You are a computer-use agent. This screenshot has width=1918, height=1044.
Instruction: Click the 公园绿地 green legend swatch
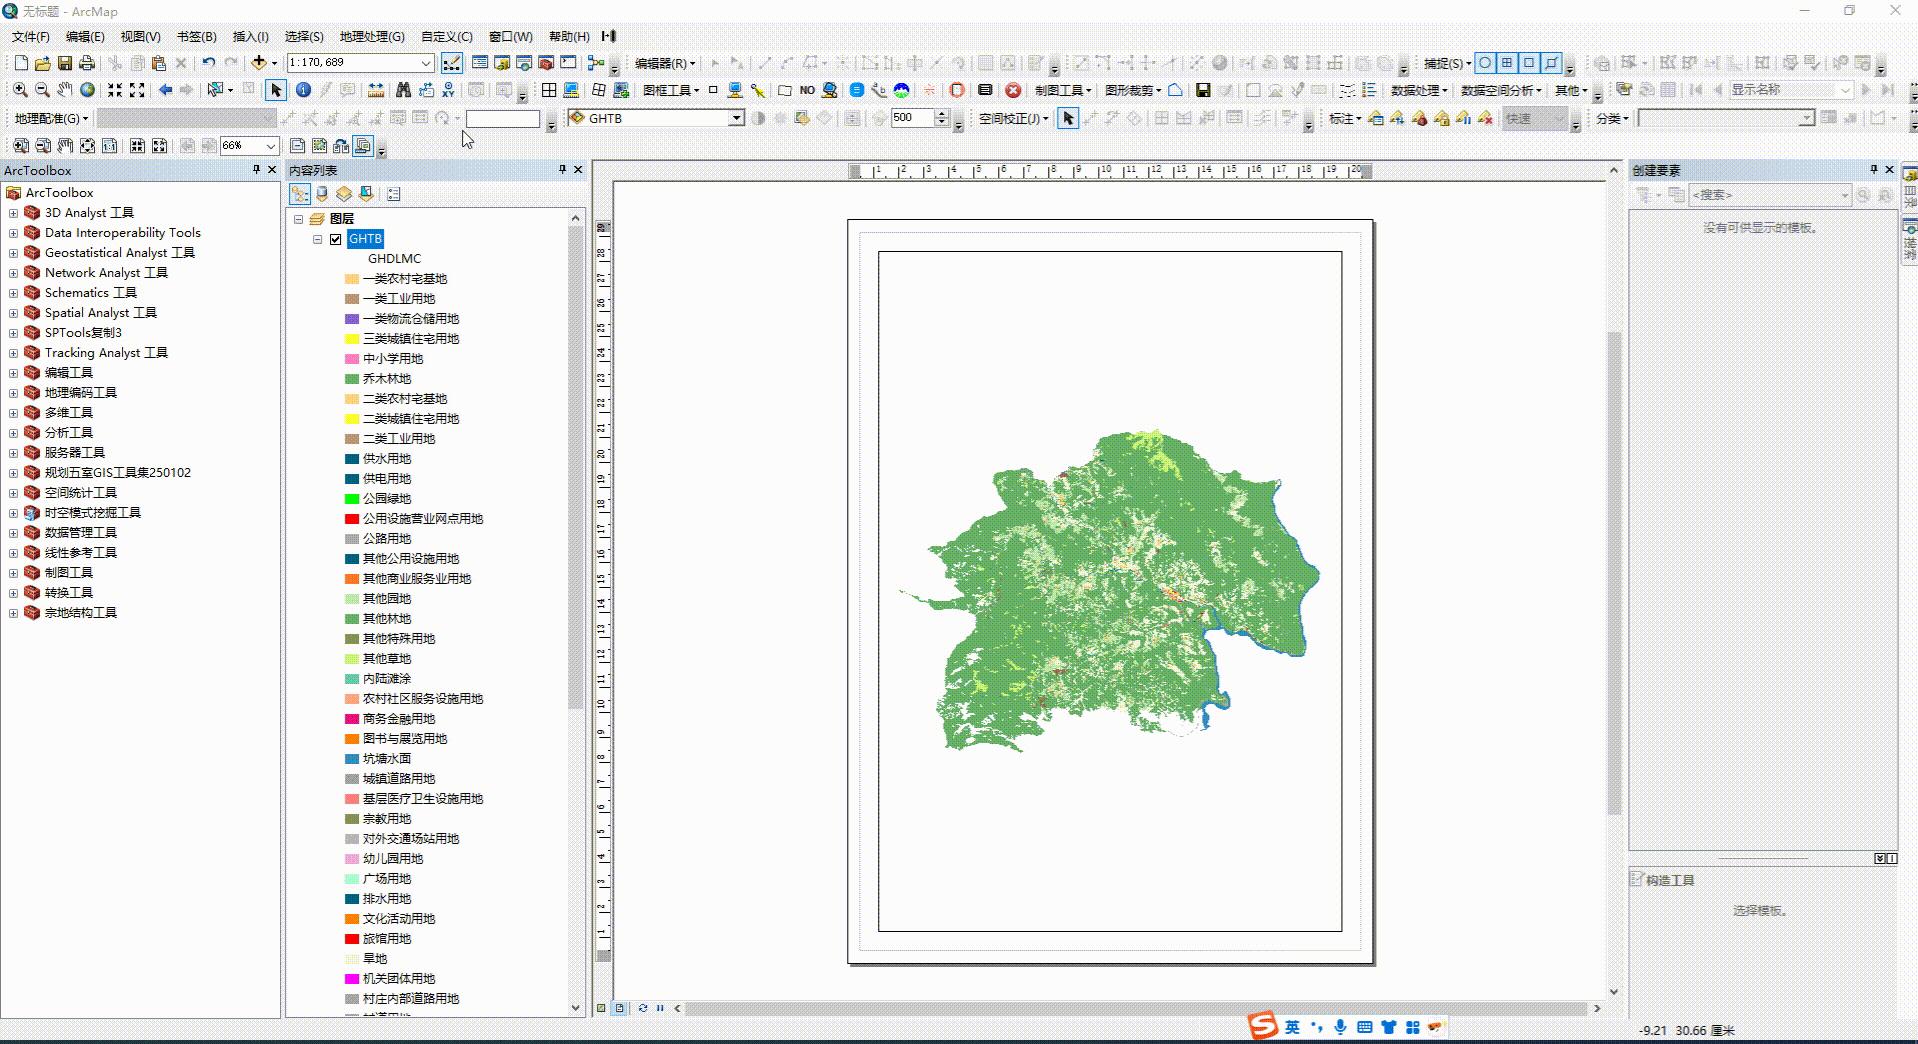[x=351, y=498]
